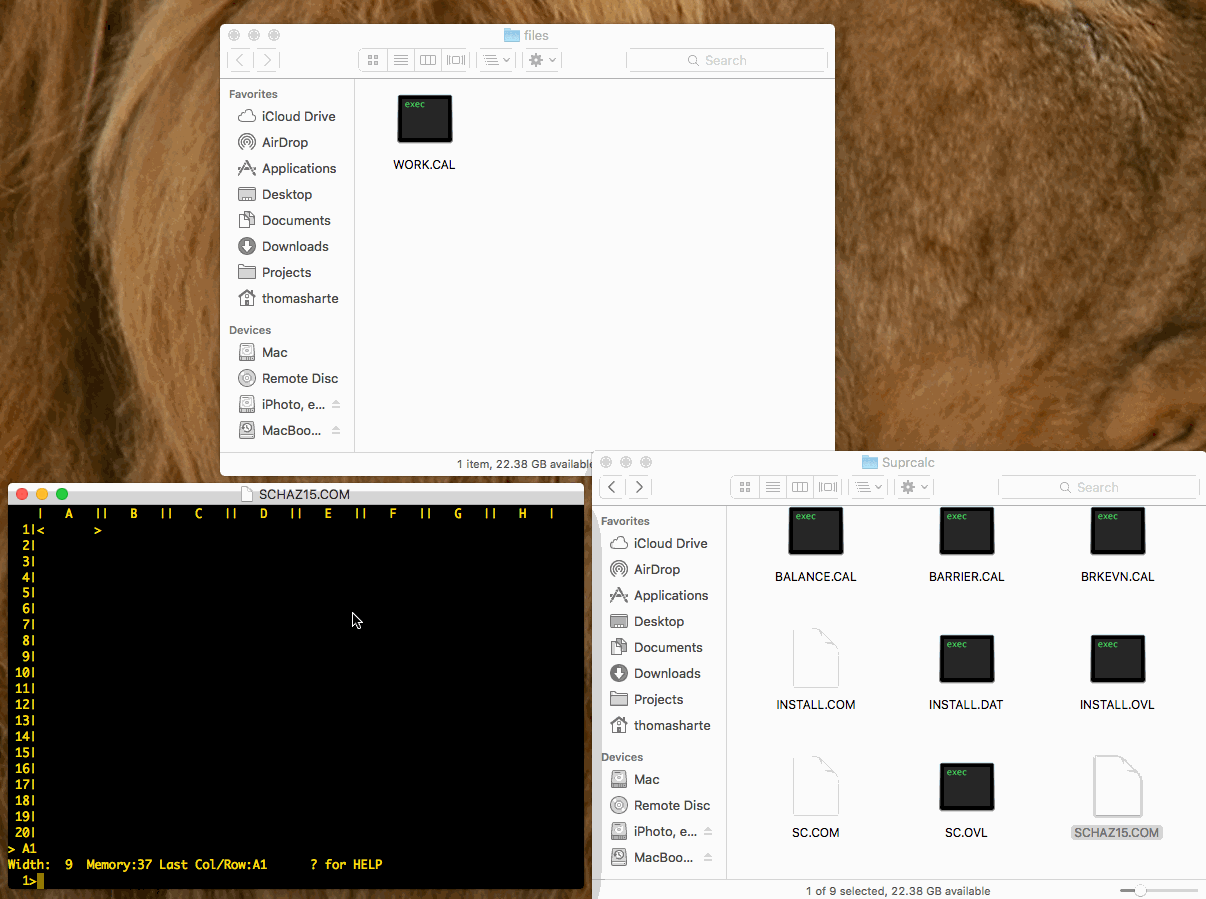The image size is (1206, 899).
Task: Select INSTALL.COM file icon
Action: [x=816, y=658]
